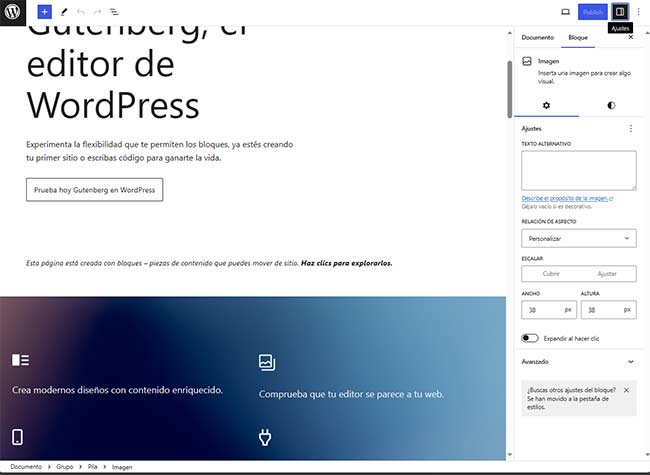Open the gear settings sub-tab
650x475 pixels.
pyautogui.click(x=546, y=105)
